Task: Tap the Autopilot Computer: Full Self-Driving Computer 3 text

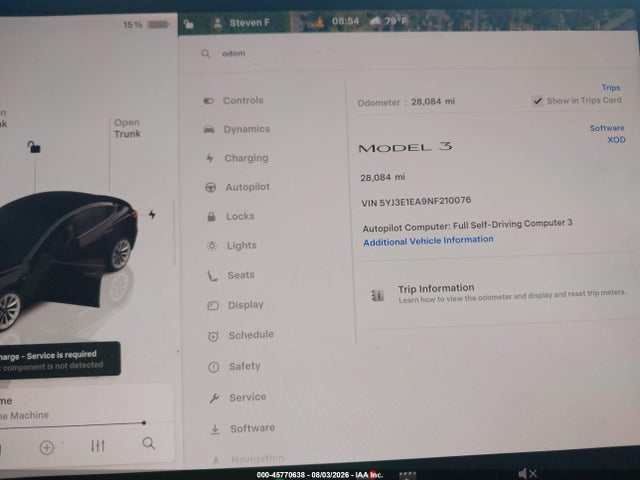Action: tap(467, 225)
